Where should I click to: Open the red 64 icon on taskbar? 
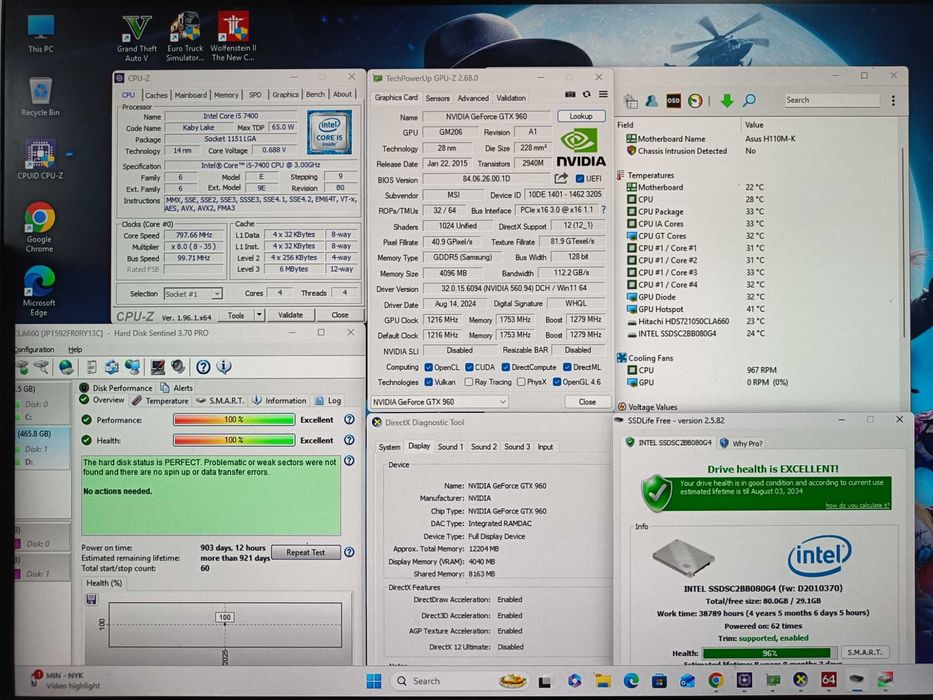click(828, 680)
